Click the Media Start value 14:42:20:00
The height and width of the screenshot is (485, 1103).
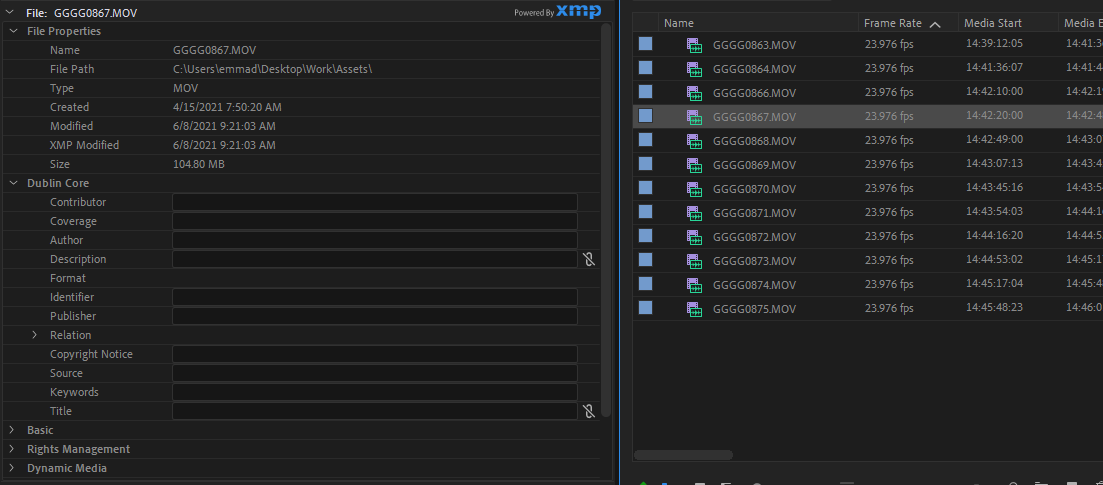tap(994, 115)
